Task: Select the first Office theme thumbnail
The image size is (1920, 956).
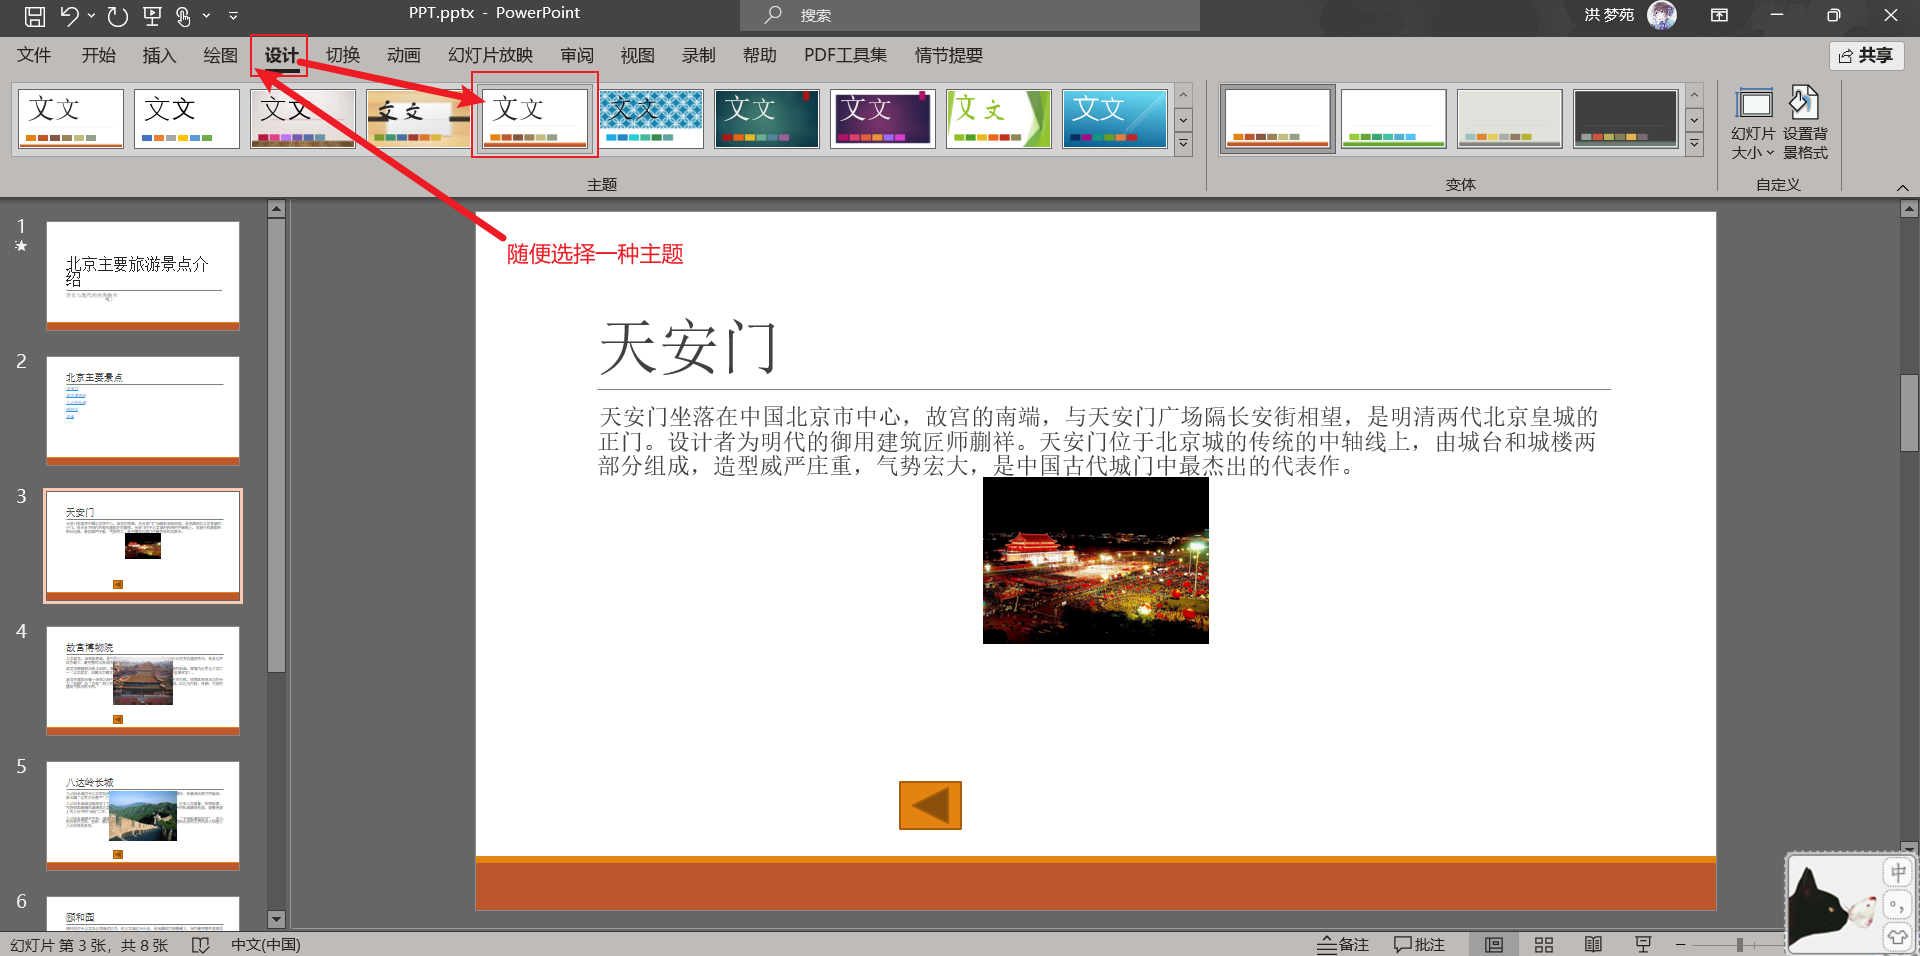Action: pyautogui.click(x=71, y=118)
